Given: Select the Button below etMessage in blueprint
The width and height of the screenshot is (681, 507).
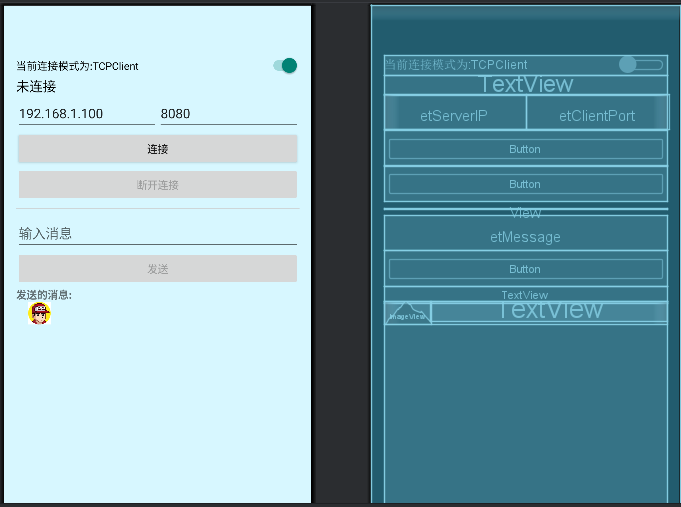Looking at the screenshot, I should tap(526, 269).
